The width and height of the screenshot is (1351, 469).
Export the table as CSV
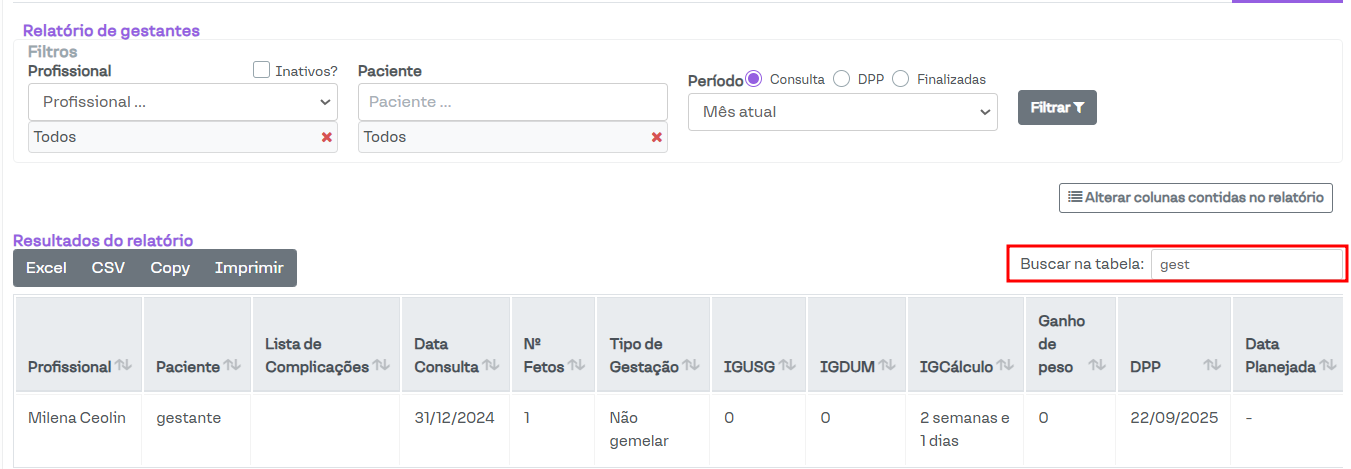pyautogui.click(x=108, y=268)
